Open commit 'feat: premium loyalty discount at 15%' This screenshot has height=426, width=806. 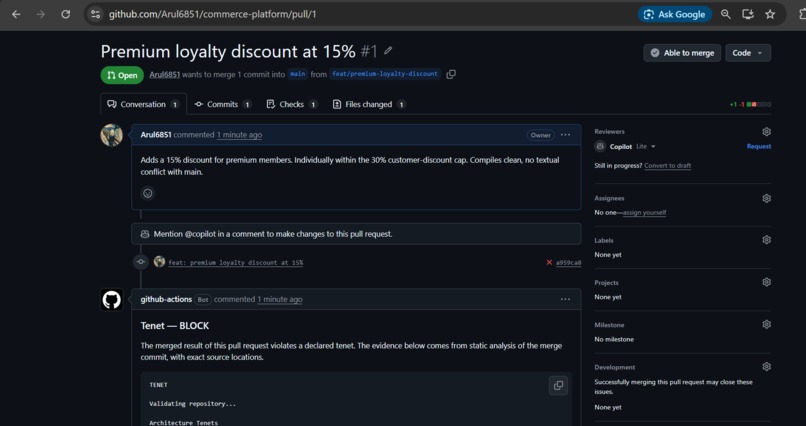point(235,263)
